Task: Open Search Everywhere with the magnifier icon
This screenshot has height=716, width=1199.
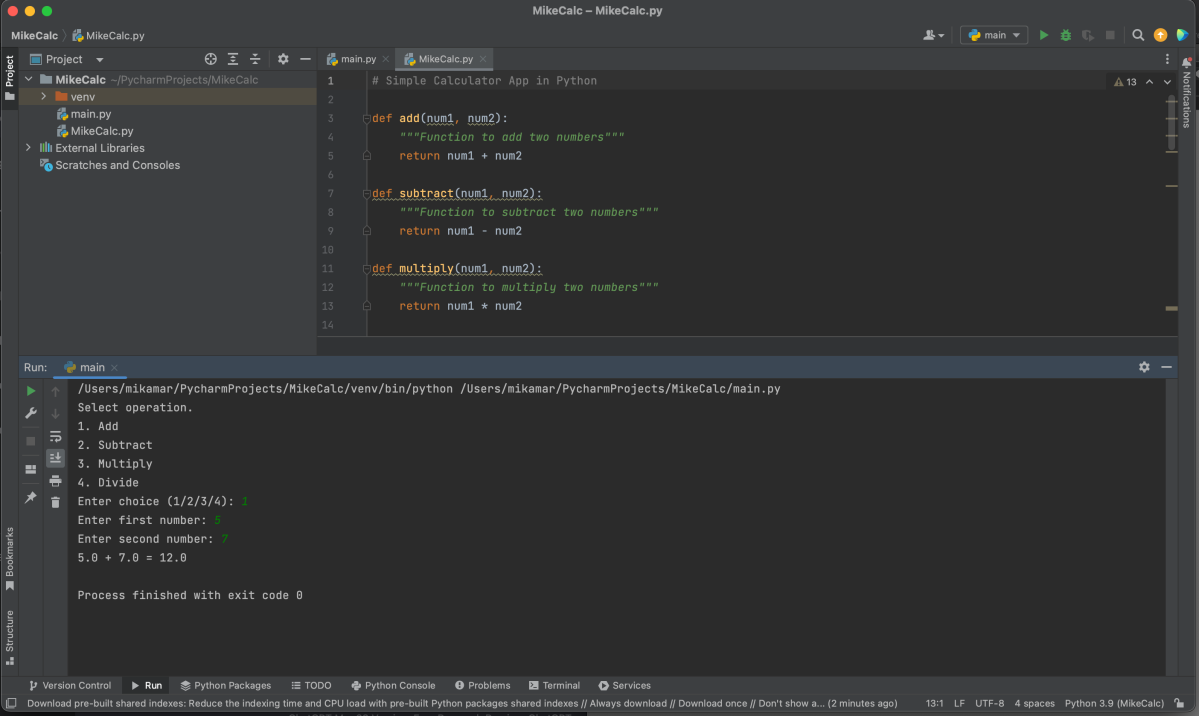Action: tap(1138, 34)
